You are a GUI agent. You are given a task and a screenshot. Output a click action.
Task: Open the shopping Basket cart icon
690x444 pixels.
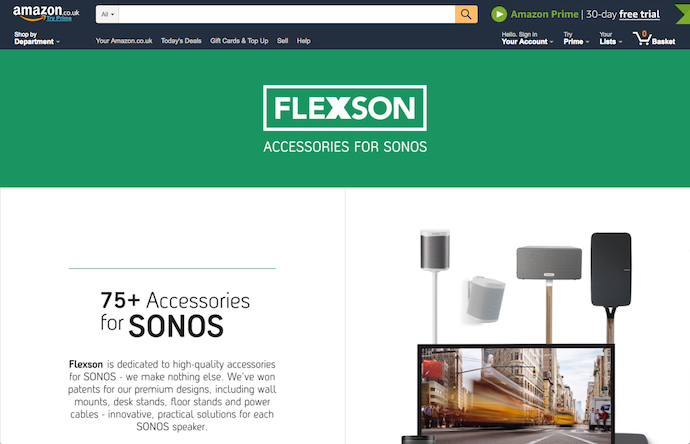point(654,38)
